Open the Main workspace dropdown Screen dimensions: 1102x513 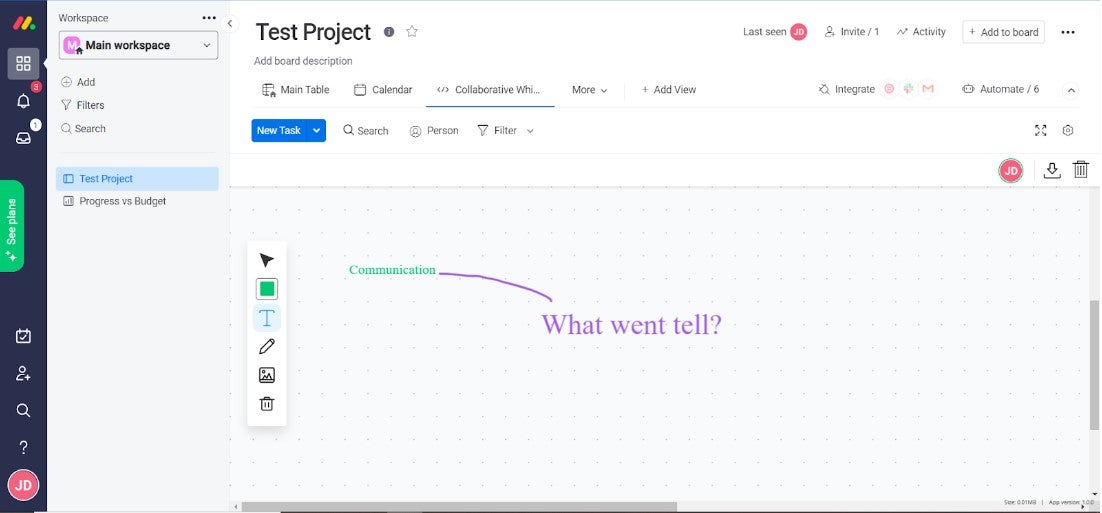pos(139,45)
